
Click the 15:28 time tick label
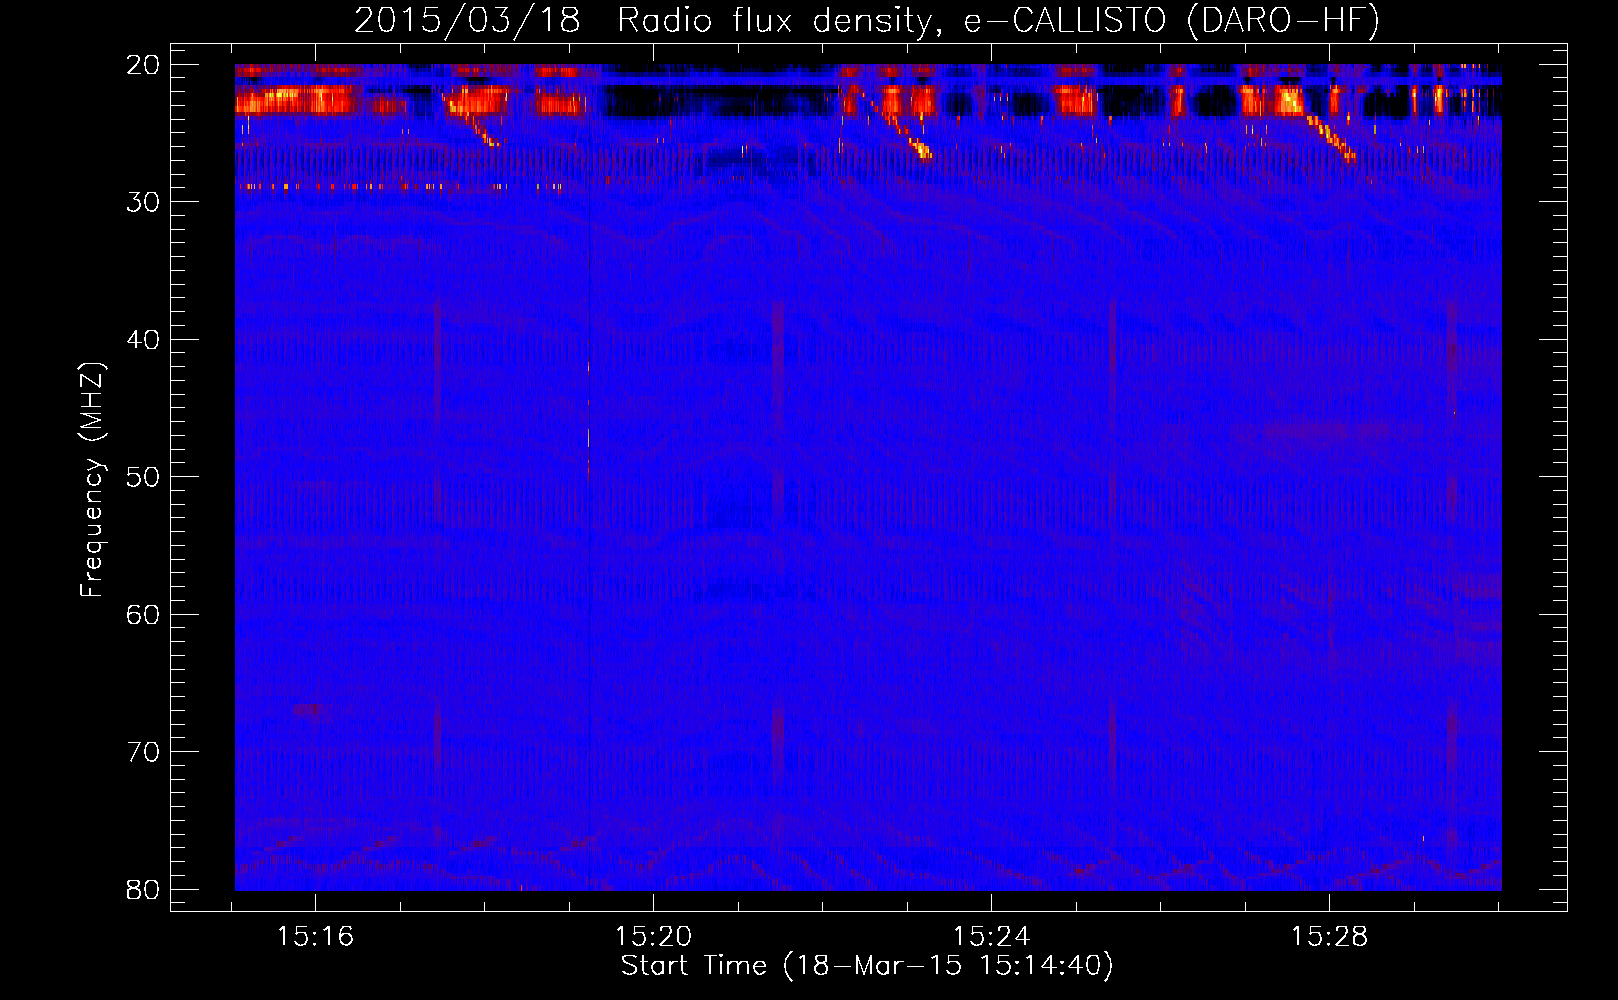(1330, 937)
